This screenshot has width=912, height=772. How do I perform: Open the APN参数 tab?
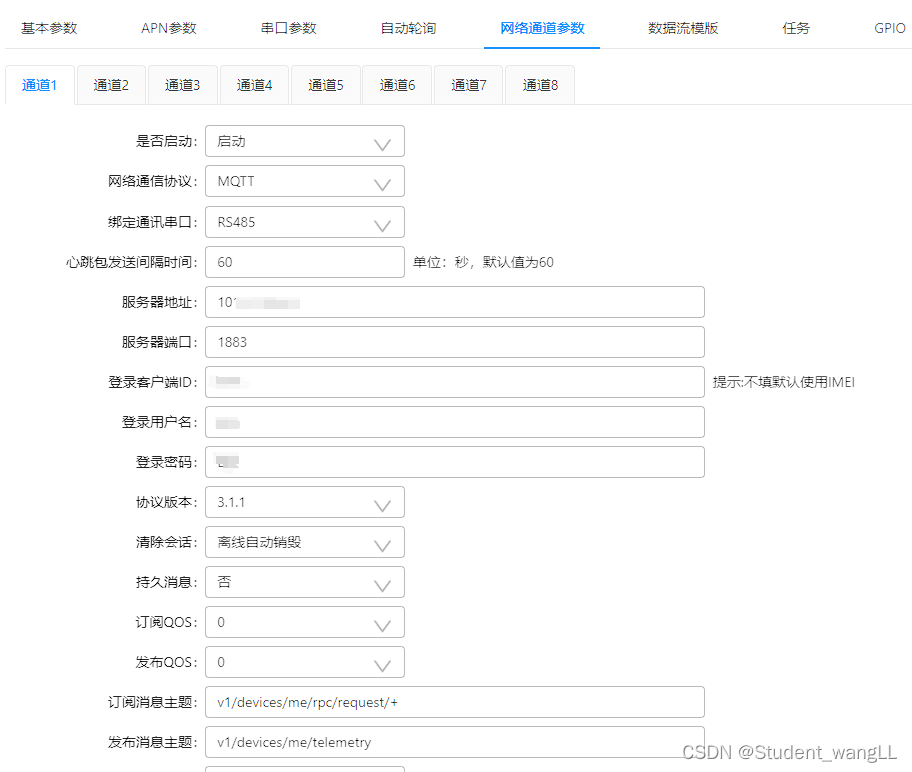pyautogui.click(x=168, y=28)
